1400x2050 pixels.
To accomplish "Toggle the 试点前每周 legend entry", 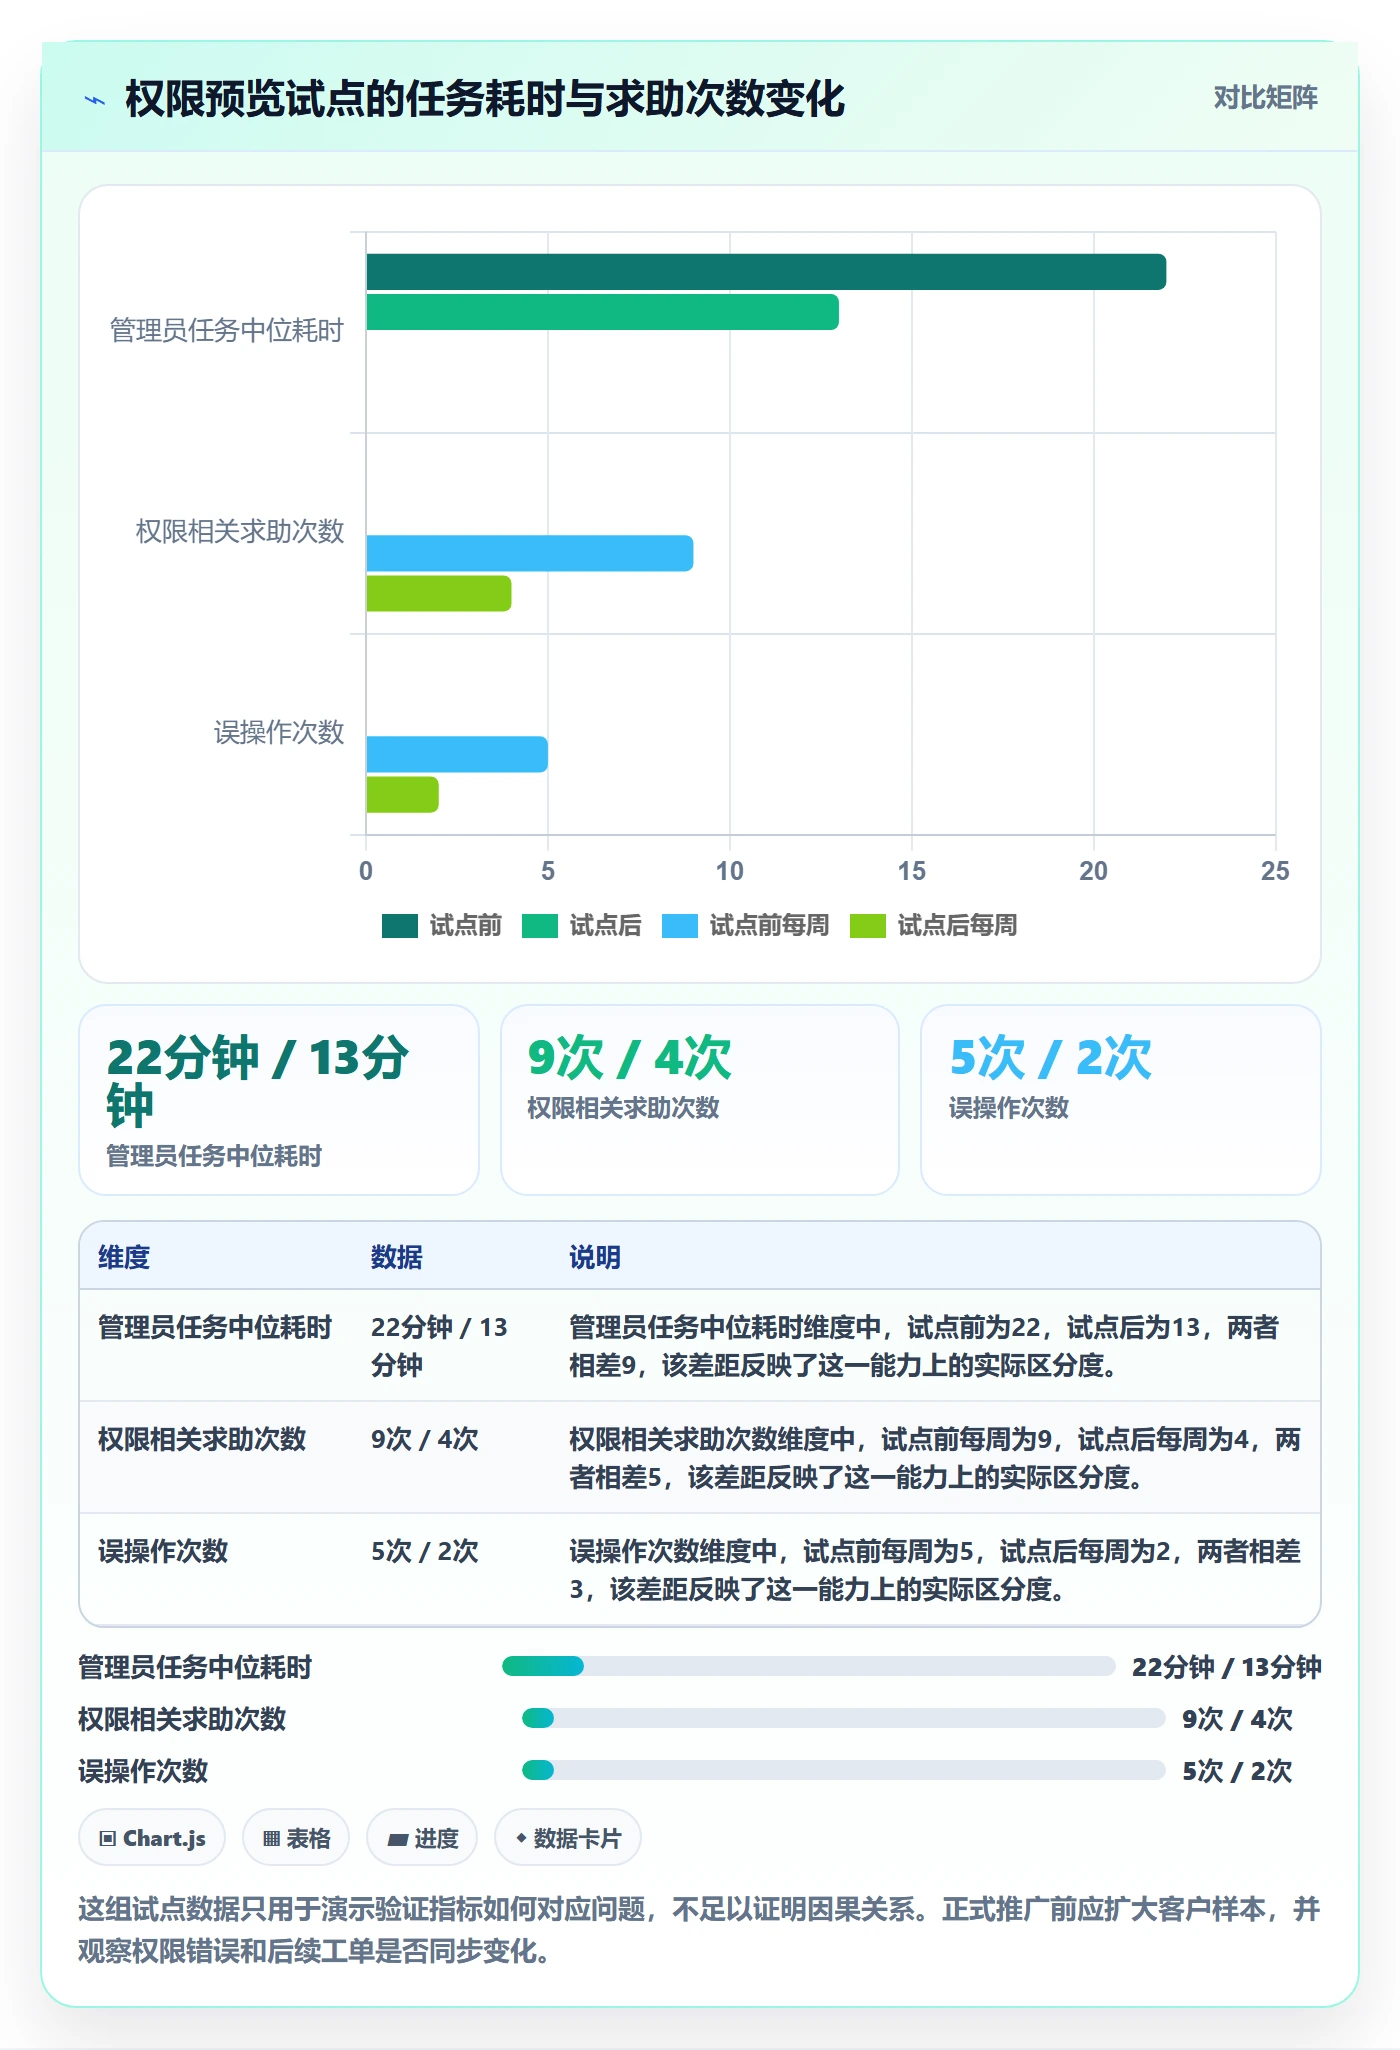I will (x=746, y=926).
